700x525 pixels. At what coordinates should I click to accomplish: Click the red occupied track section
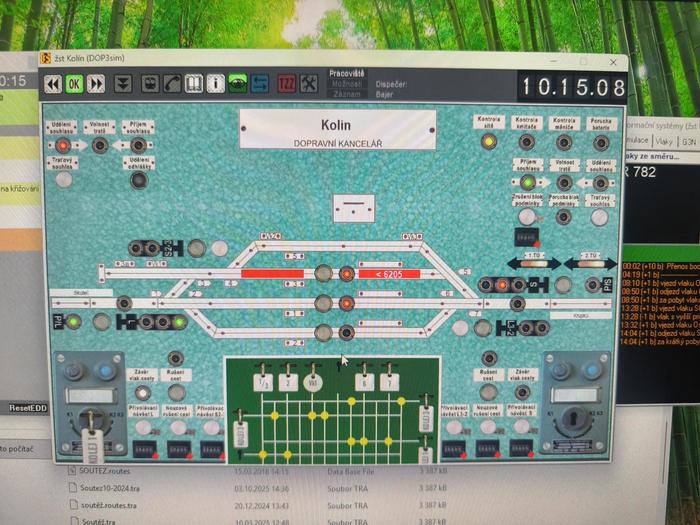(x=272, y=273)
